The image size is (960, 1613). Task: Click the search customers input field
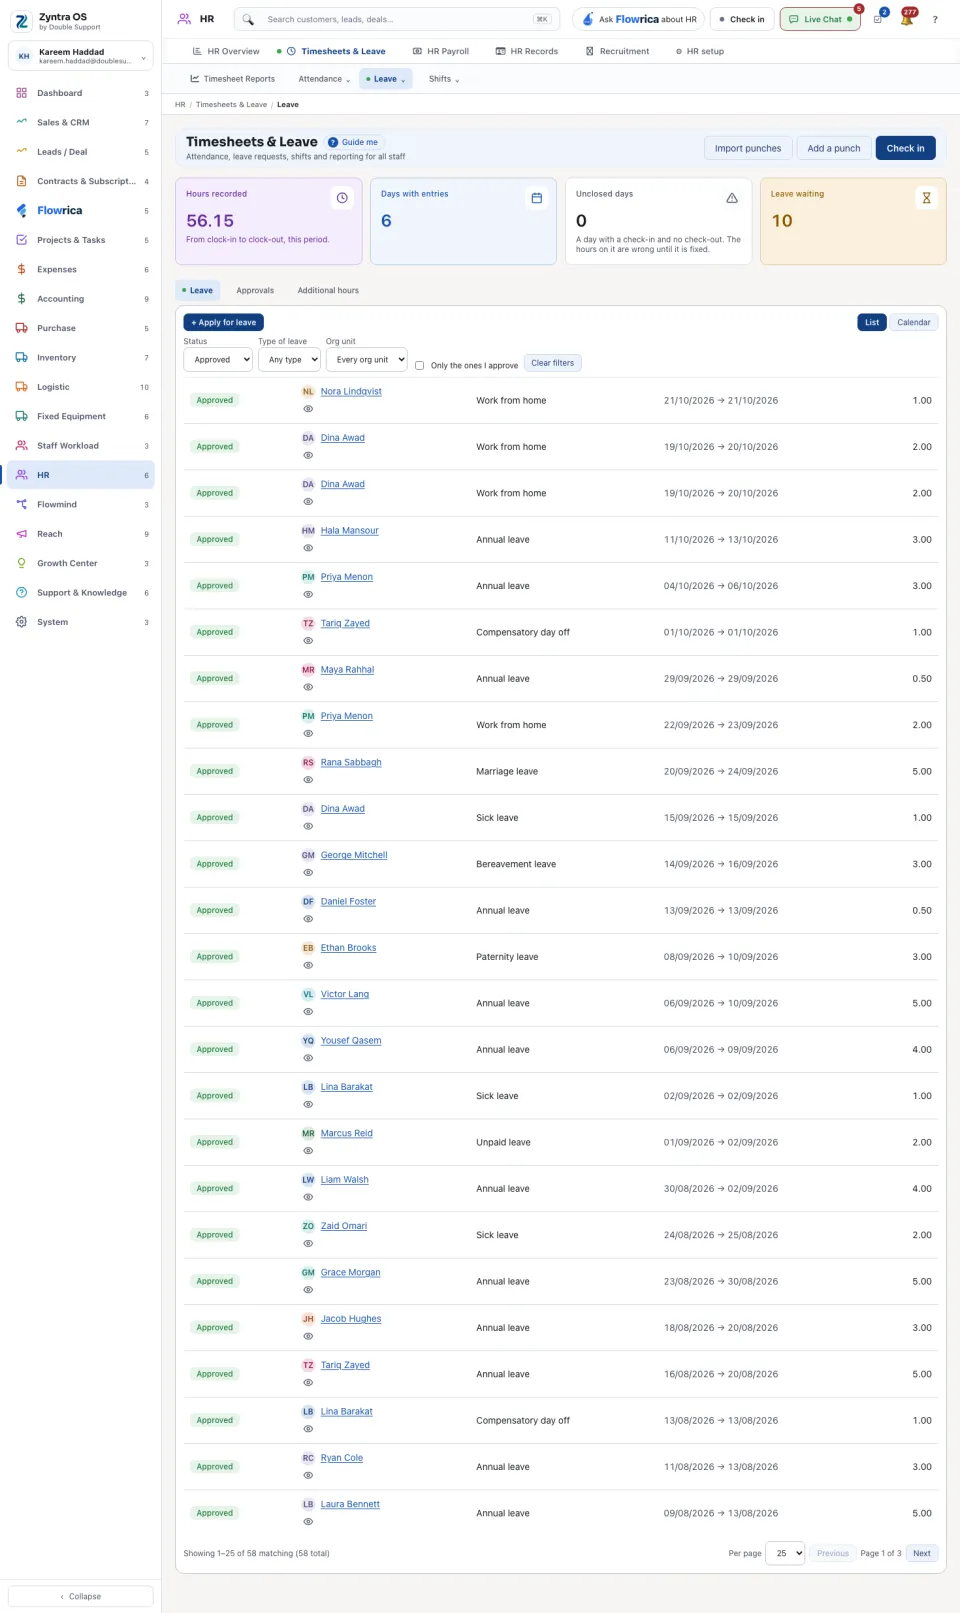point(397,19)
